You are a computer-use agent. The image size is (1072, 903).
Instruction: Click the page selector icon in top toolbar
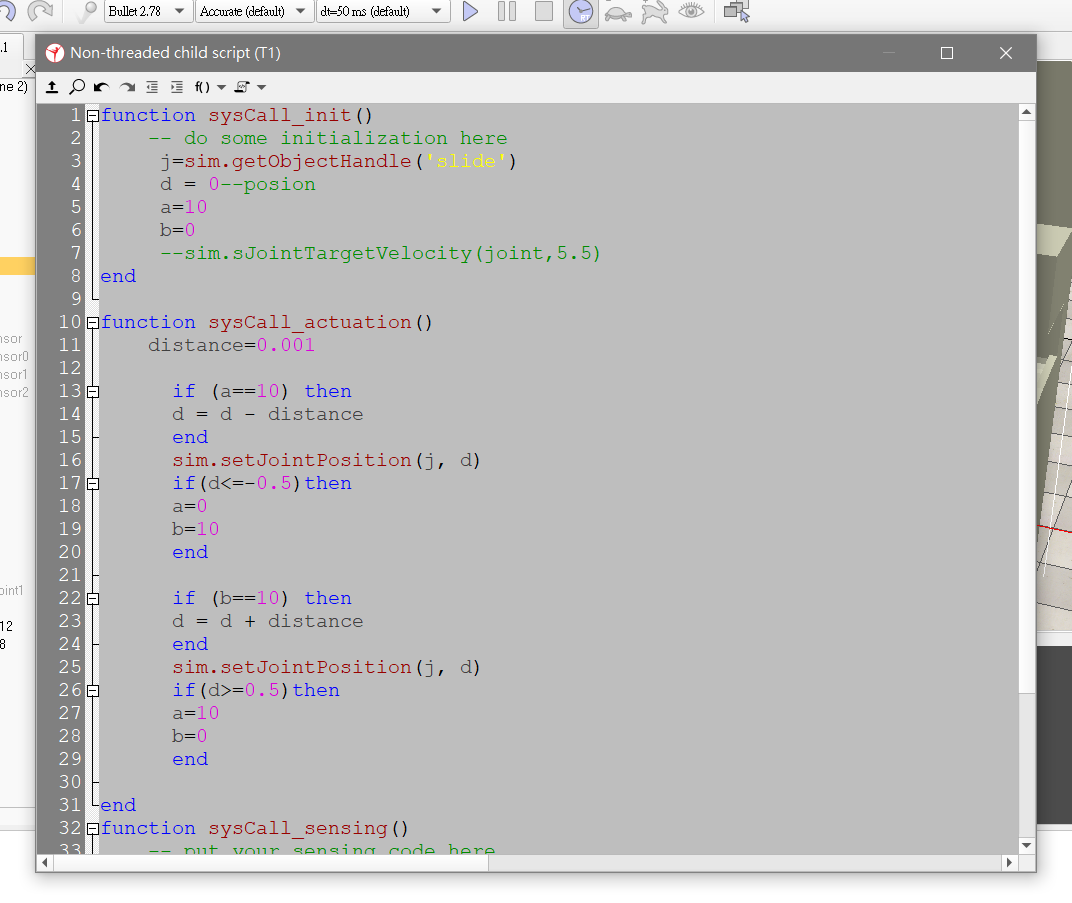[x=737, y=12]
